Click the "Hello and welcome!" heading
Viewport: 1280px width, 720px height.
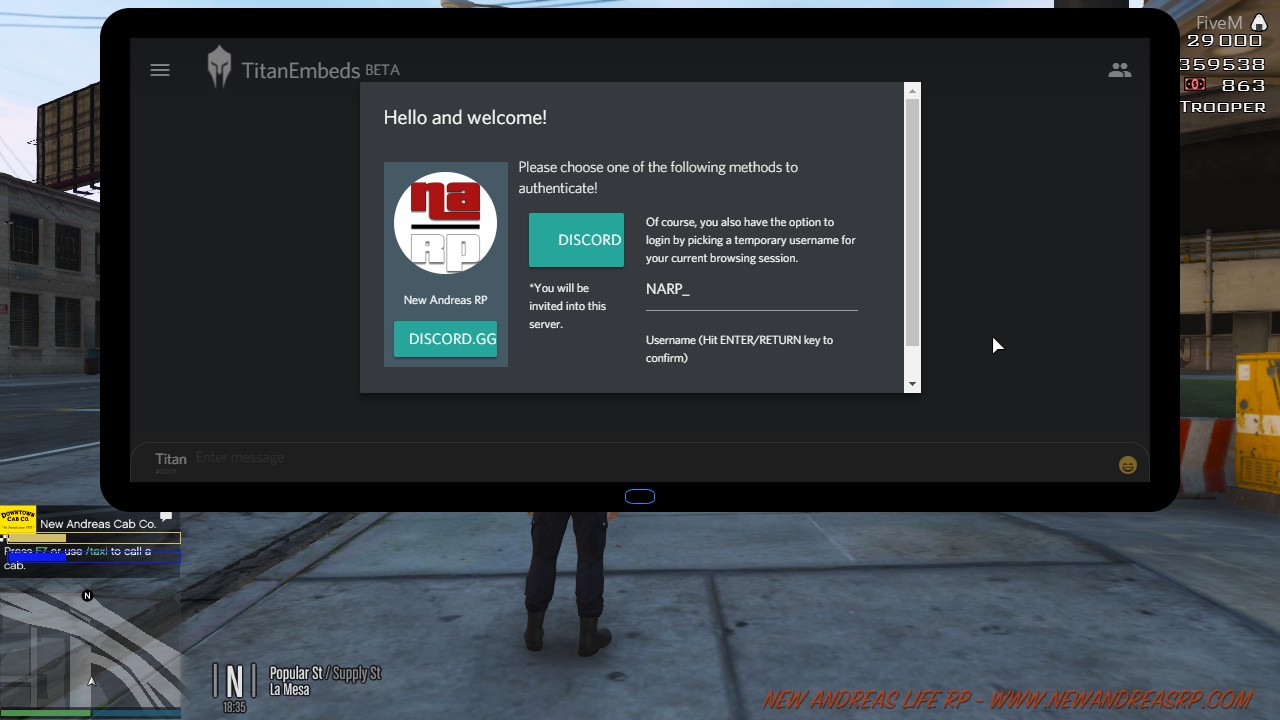[465, 118]
